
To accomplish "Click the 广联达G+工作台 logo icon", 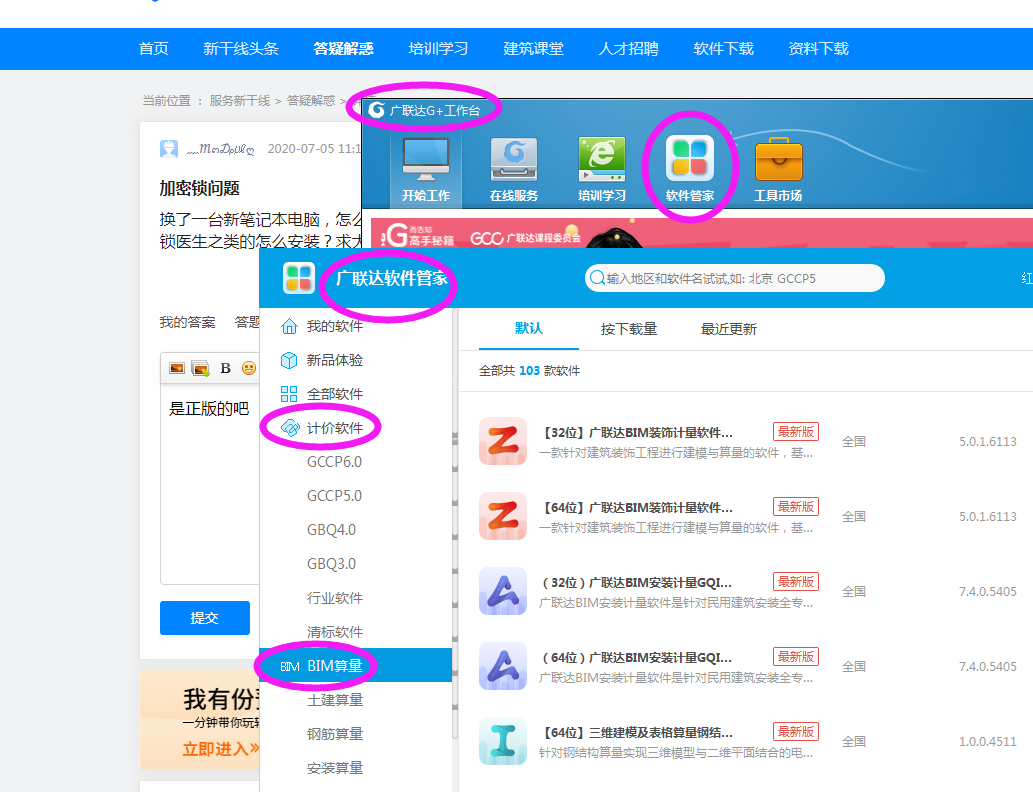I will coord(376,109).
